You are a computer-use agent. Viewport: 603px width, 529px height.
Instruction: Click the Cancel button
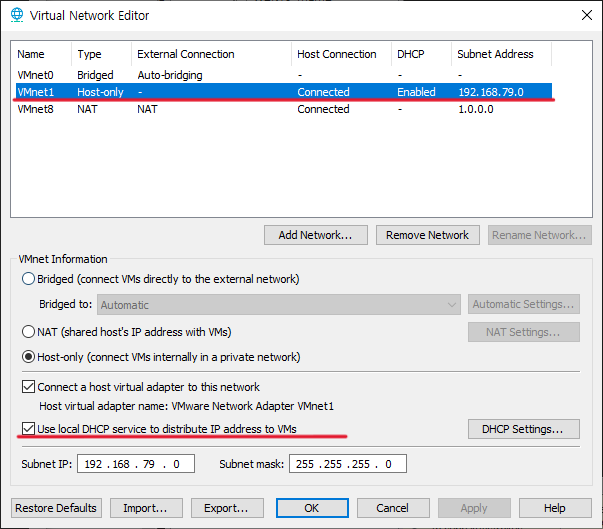[393, 508]
